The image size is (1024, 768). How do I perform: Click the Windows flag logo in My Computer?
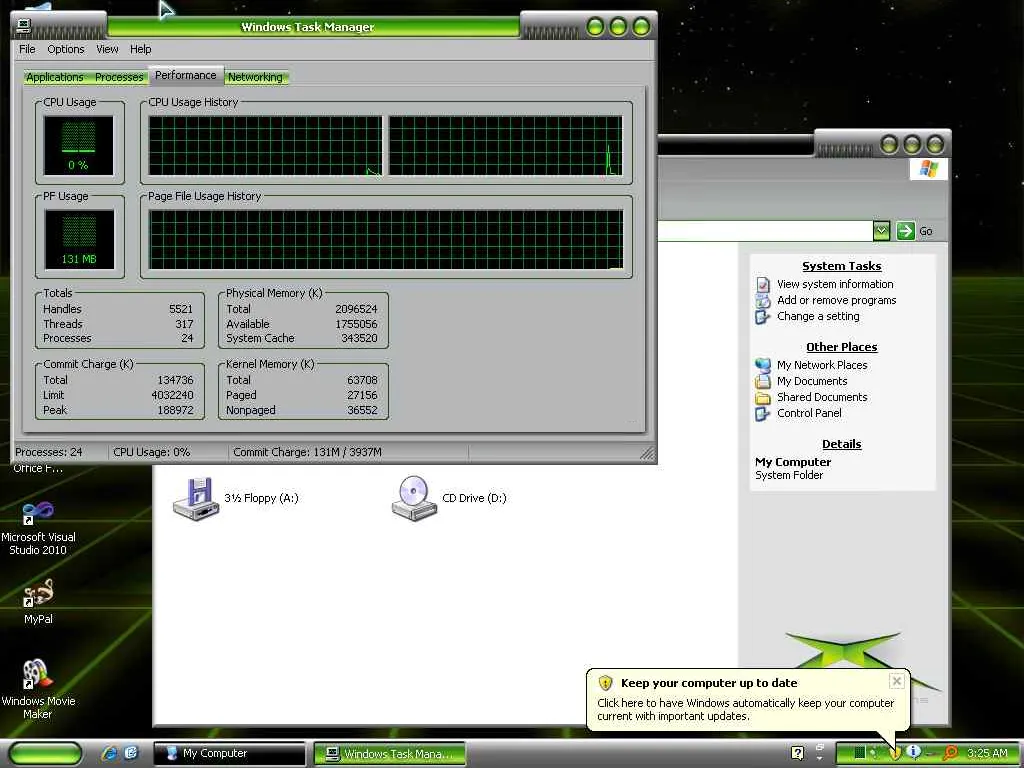point(928,169)
